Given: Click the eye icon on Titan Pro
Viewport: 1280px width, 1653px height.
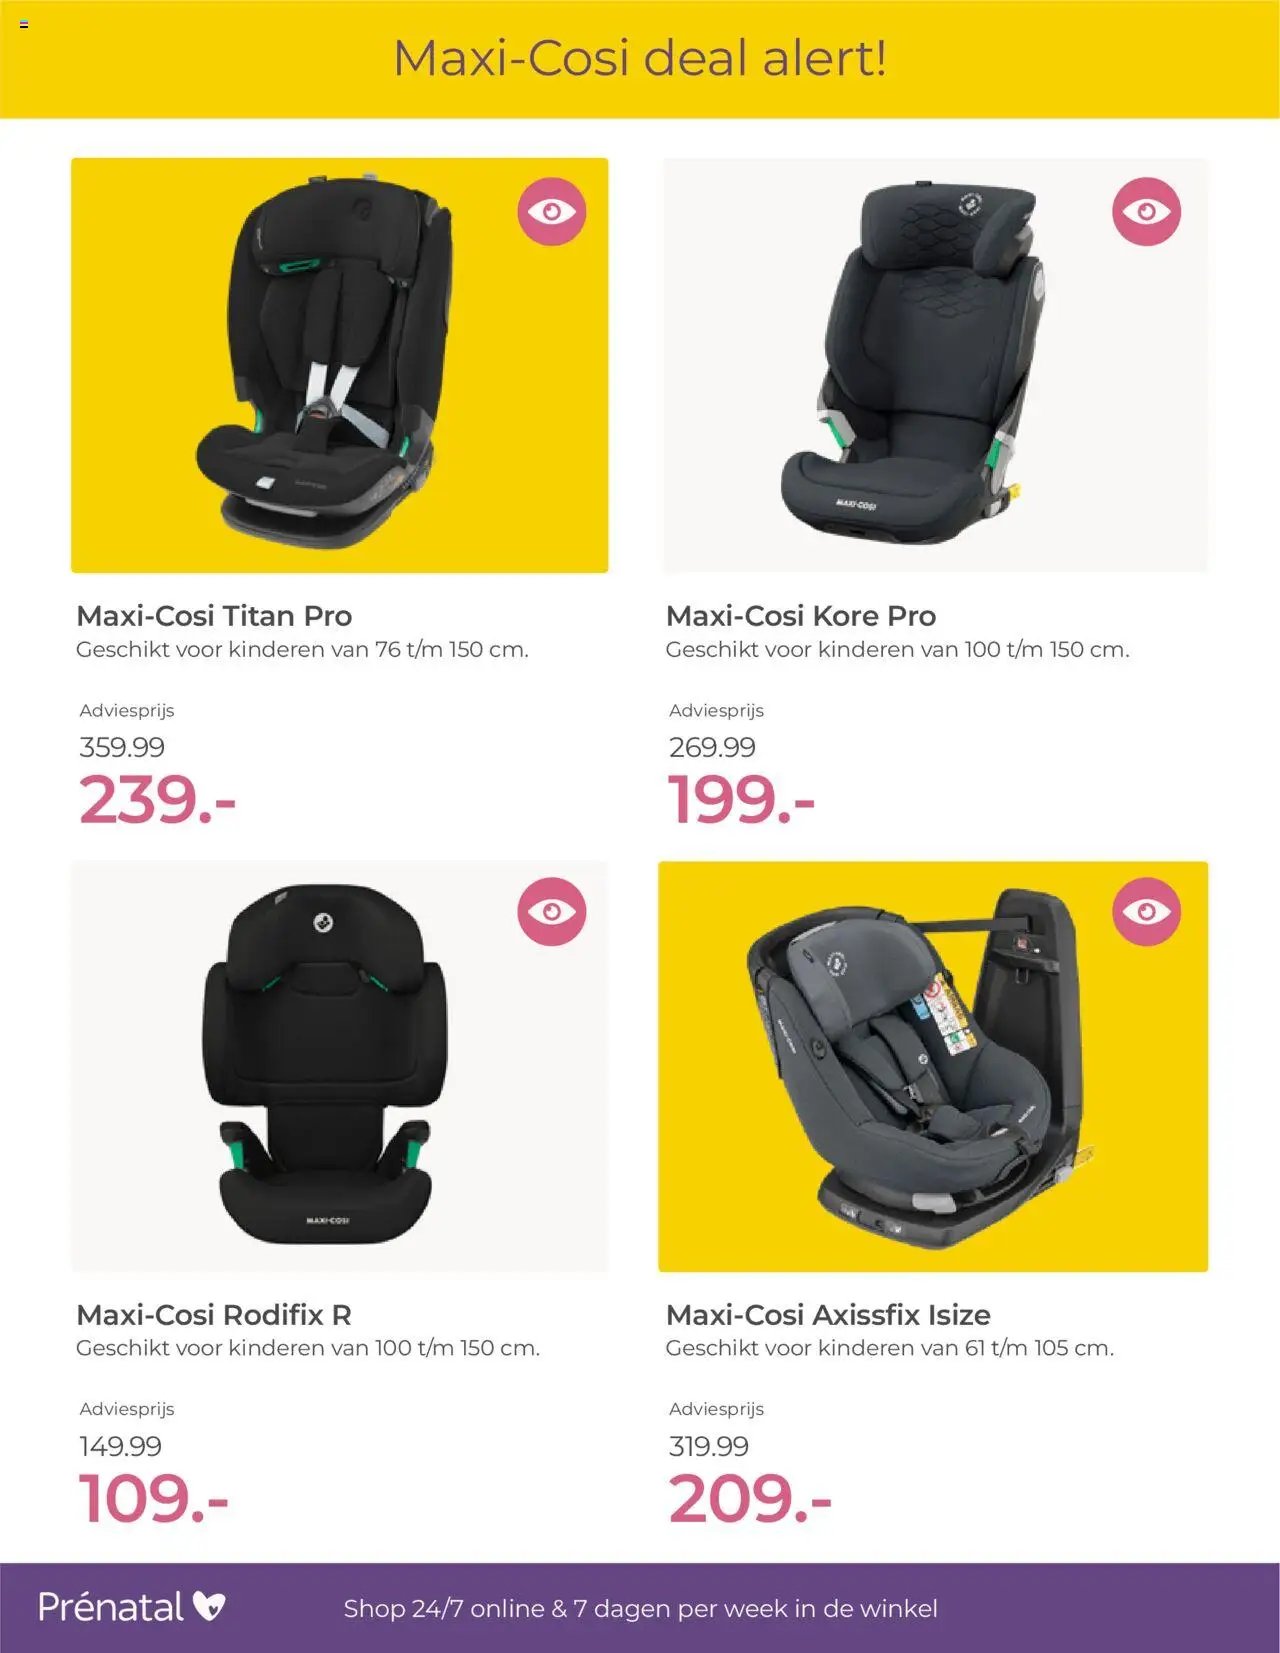Looking at the screenshot, I should [551, 212].
